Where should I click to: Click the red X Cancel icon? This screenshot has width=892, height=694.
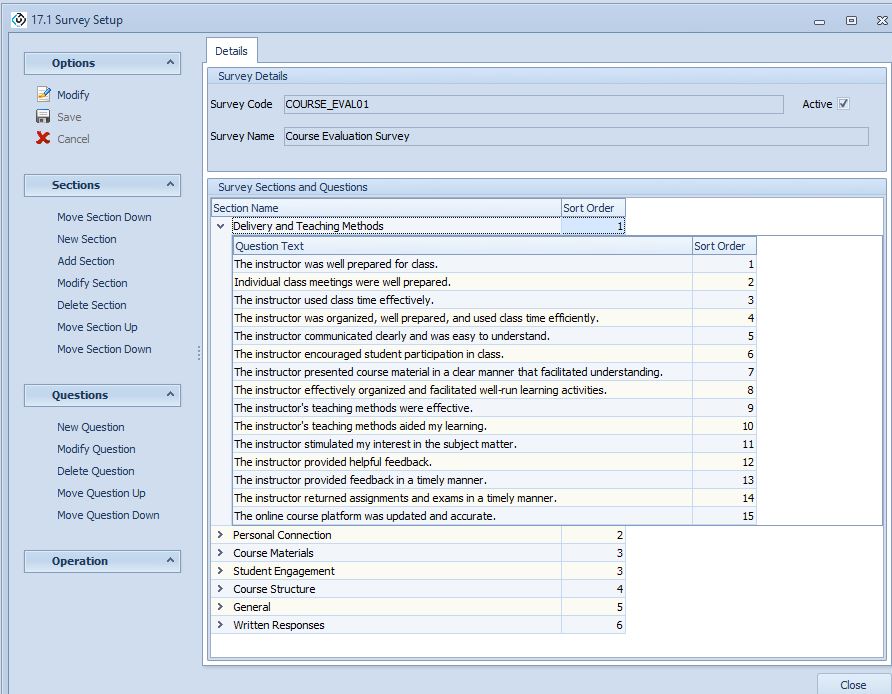(x=43, y=139)
